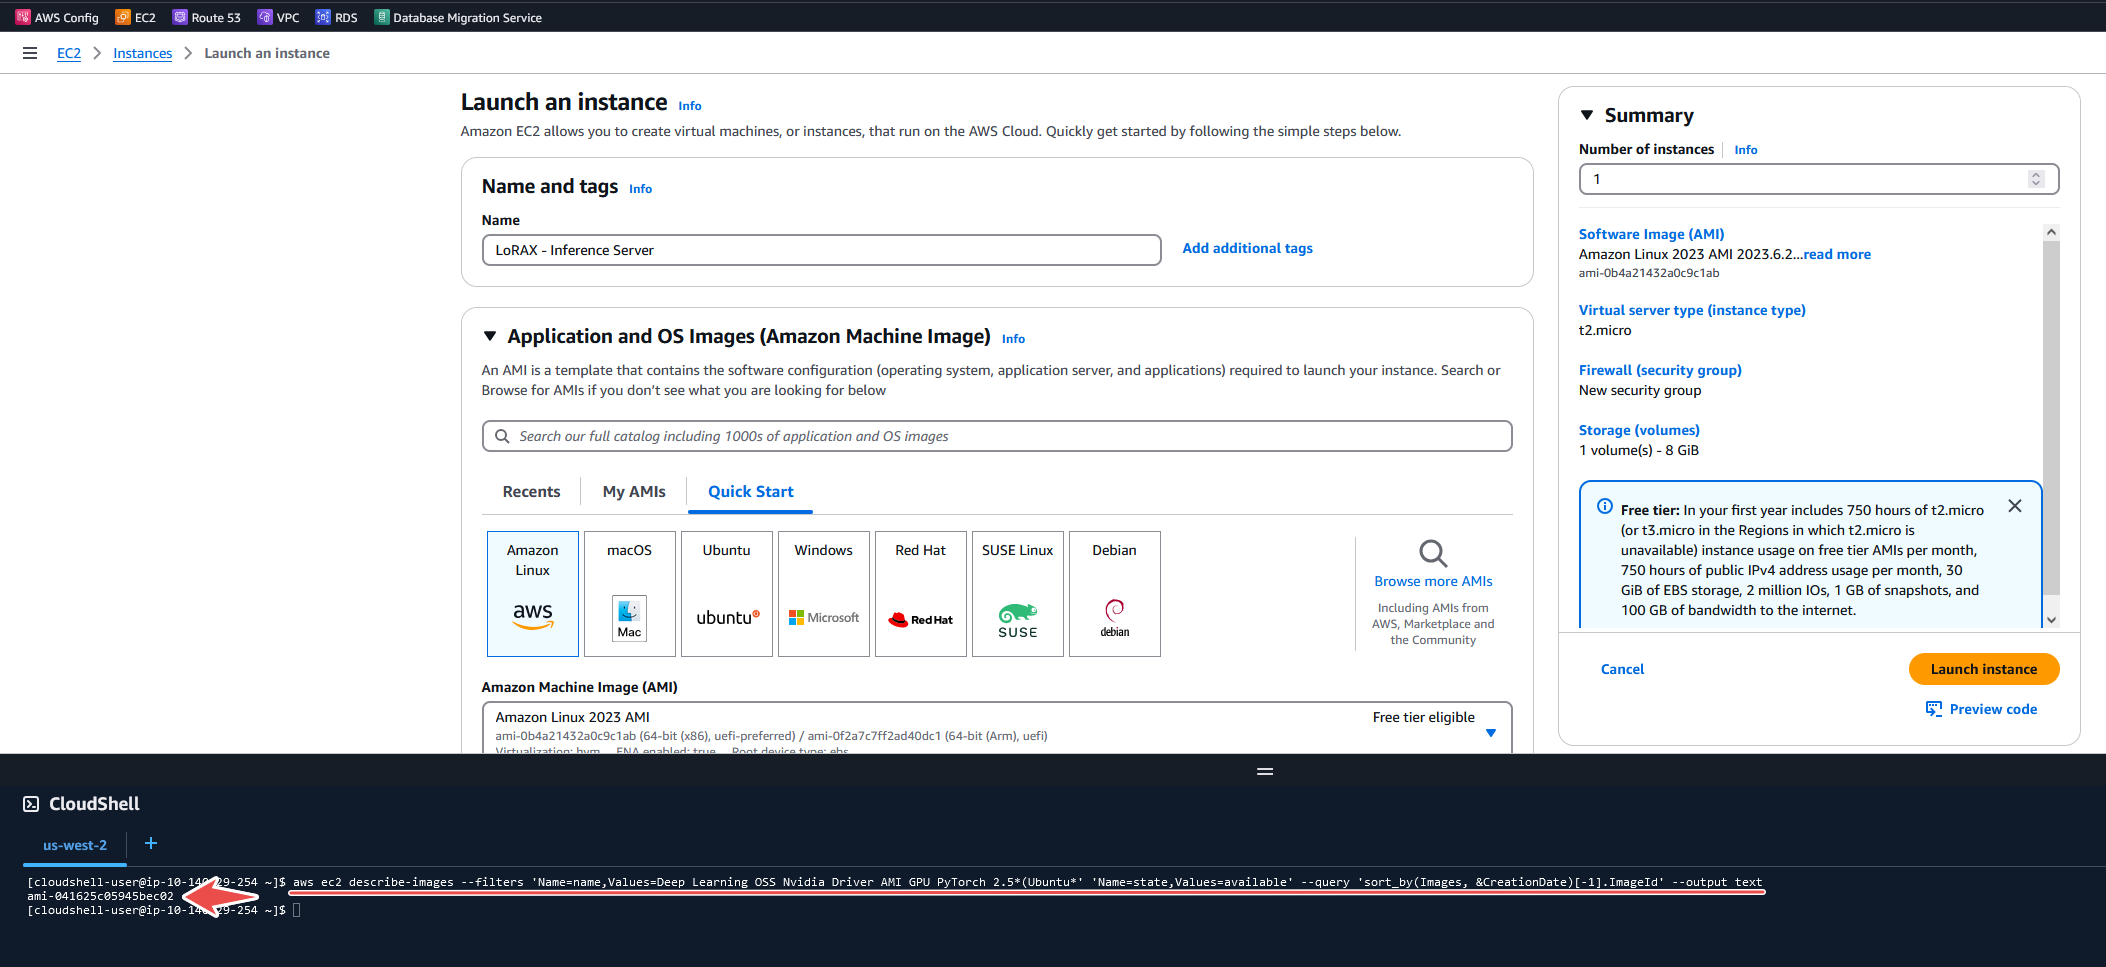Select the Quick Start tab
The width and height of the screenshot is (2106, 967).
[751, 491]
